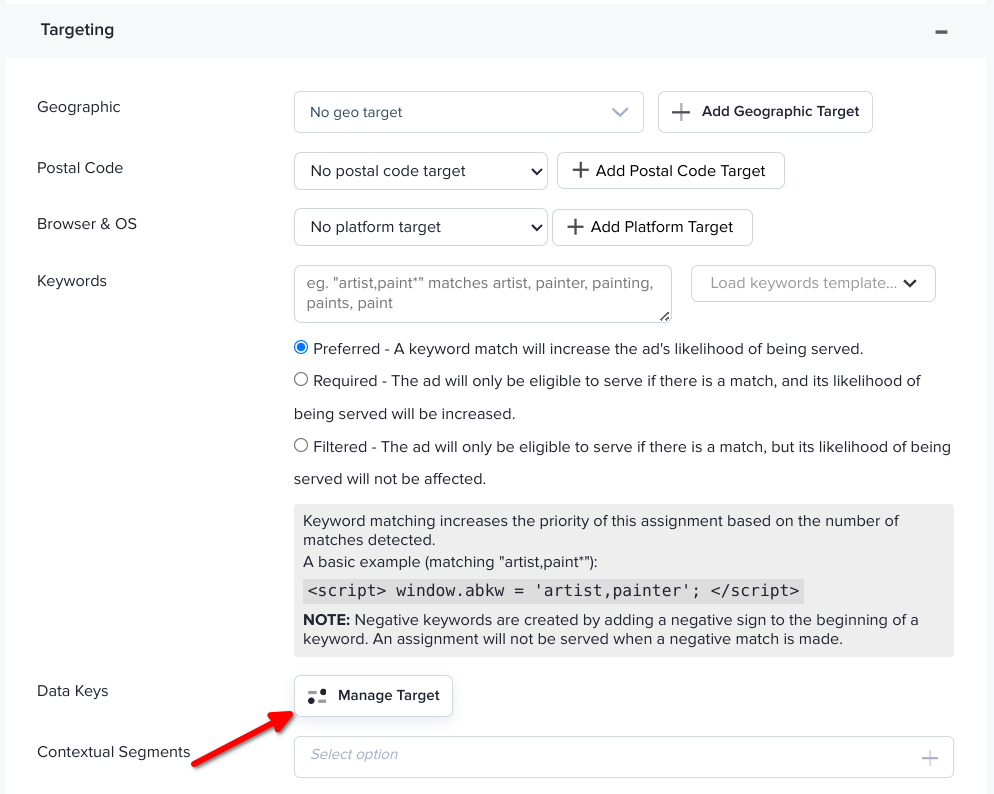Click 'Keyword matching increases the priority' help text
Image resolution: width=994 pixels, height=794 pixels.
pos(600,530)
